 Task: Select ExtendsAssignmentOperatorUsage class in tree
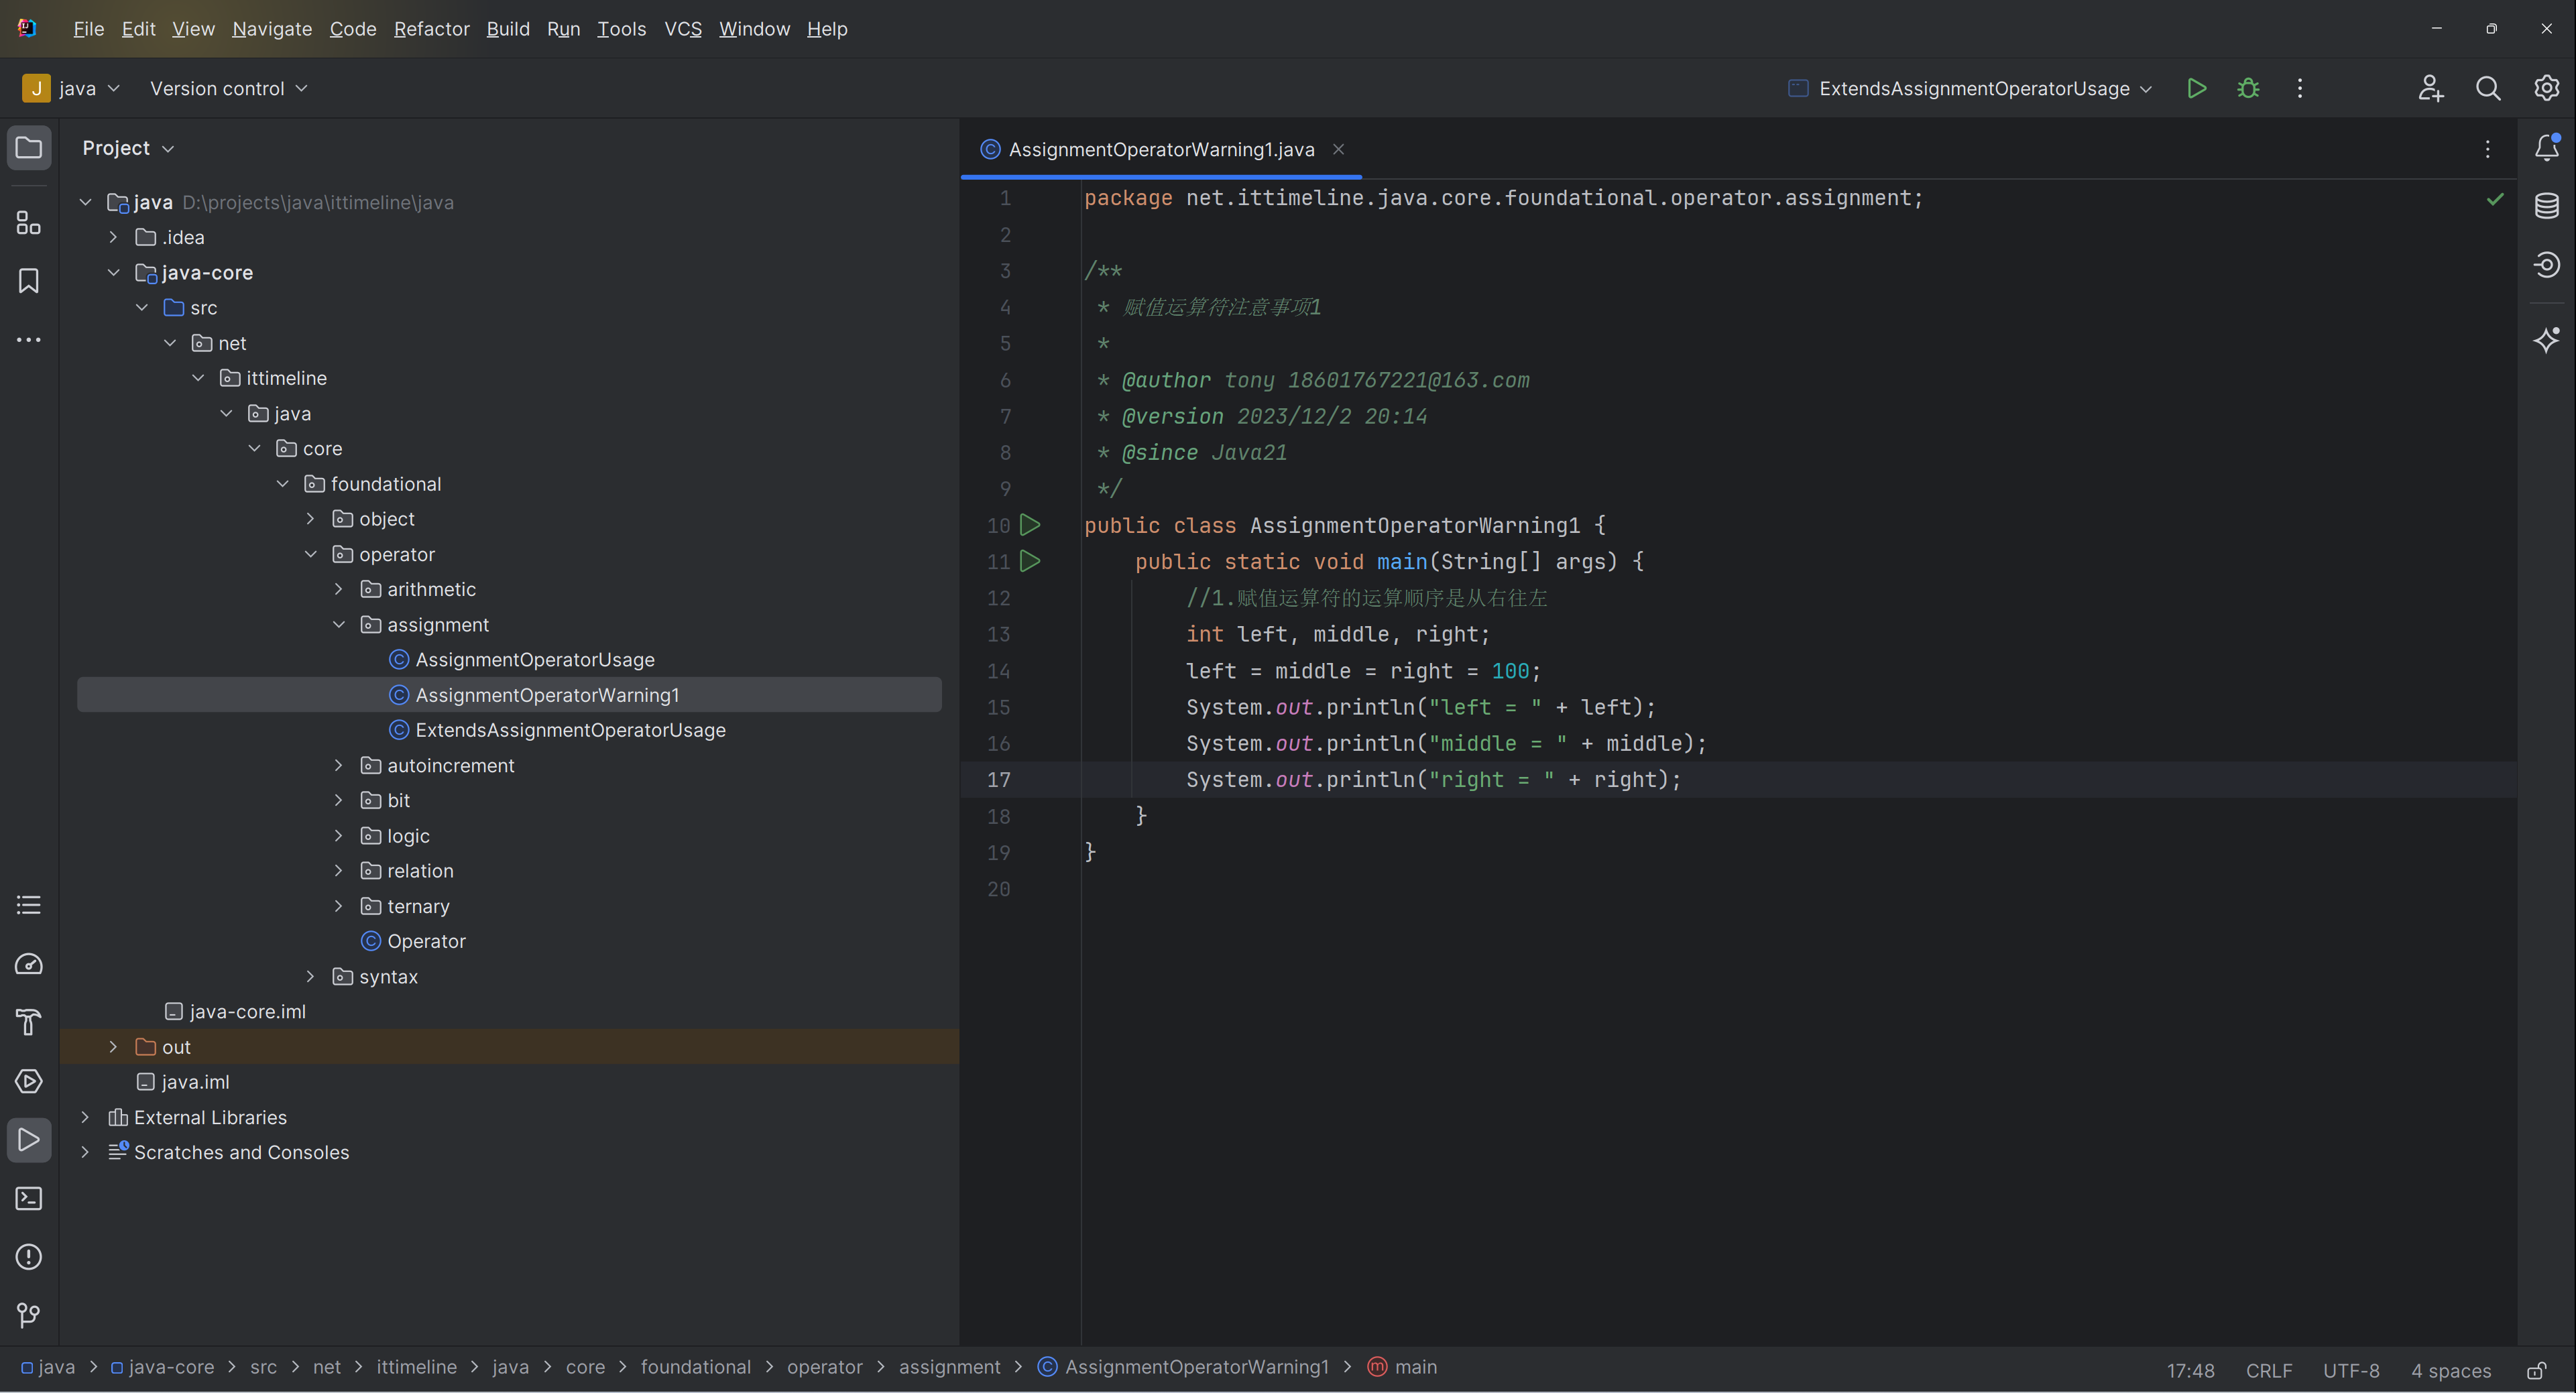pos(571,730)
